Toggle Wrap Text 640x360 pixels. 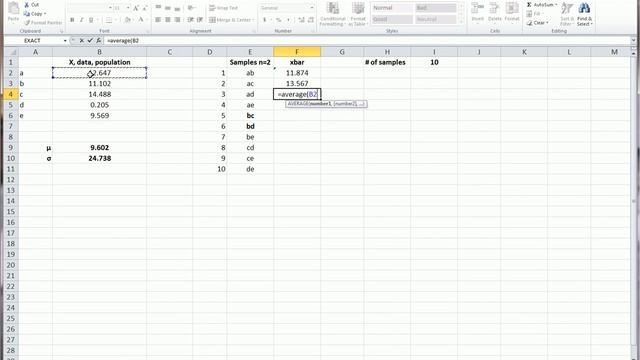(x=223, y=8)
